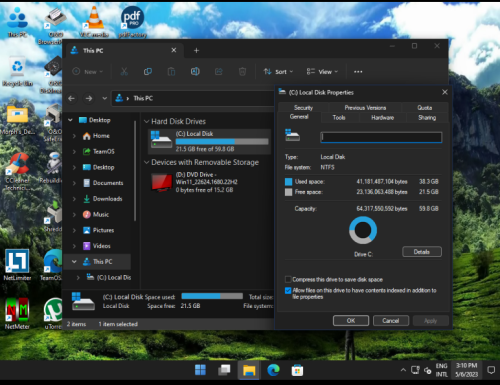Open the Windows Start button
This screenshot has height=385, width=500.
point(200,370)
